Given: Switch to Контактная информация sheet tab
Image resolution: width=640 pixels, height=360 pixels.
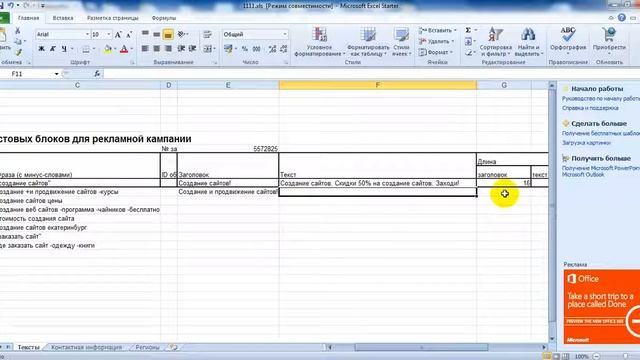Looking at the screenshot, I should pyautogui.click(x=87, y=347).
